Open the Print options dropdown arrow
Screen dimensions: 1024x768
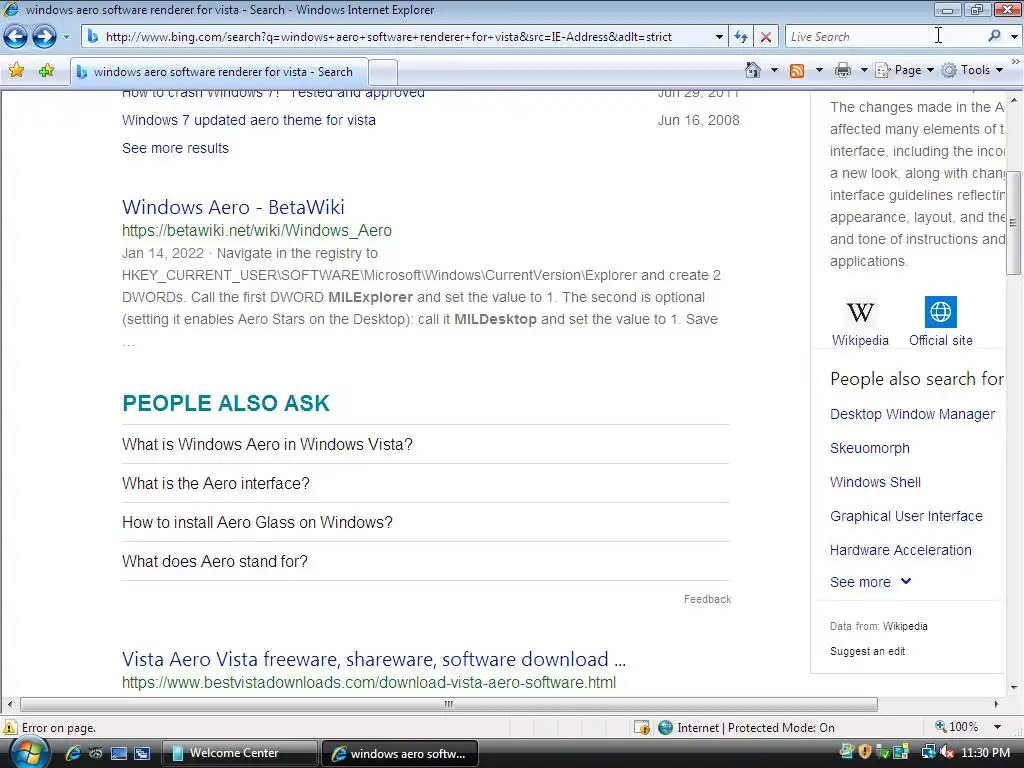point(863,70)
